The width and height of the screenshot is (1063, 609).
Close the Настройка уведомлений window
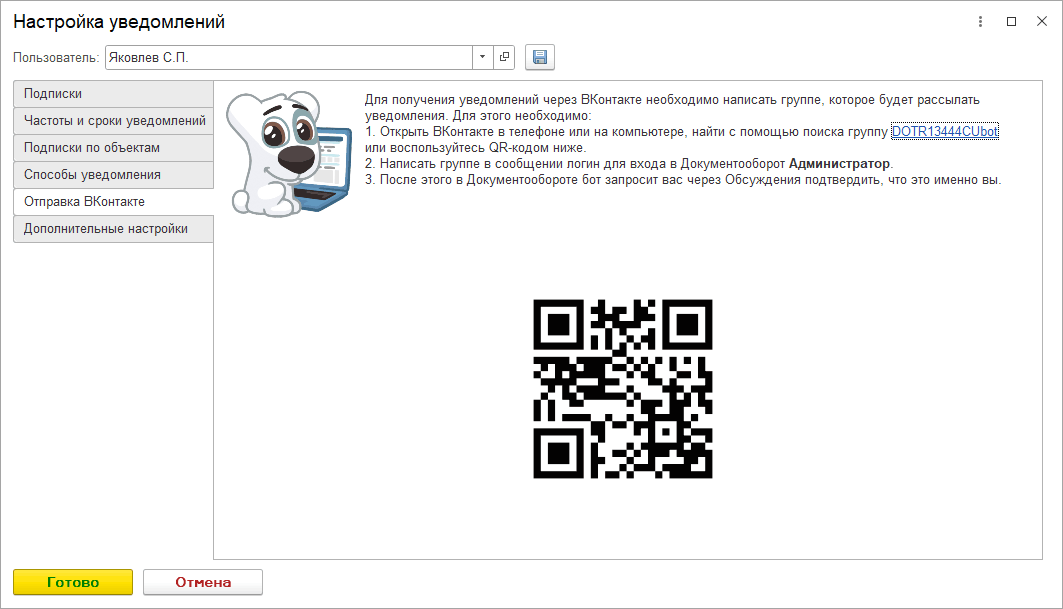click(x=1042, y=22)
